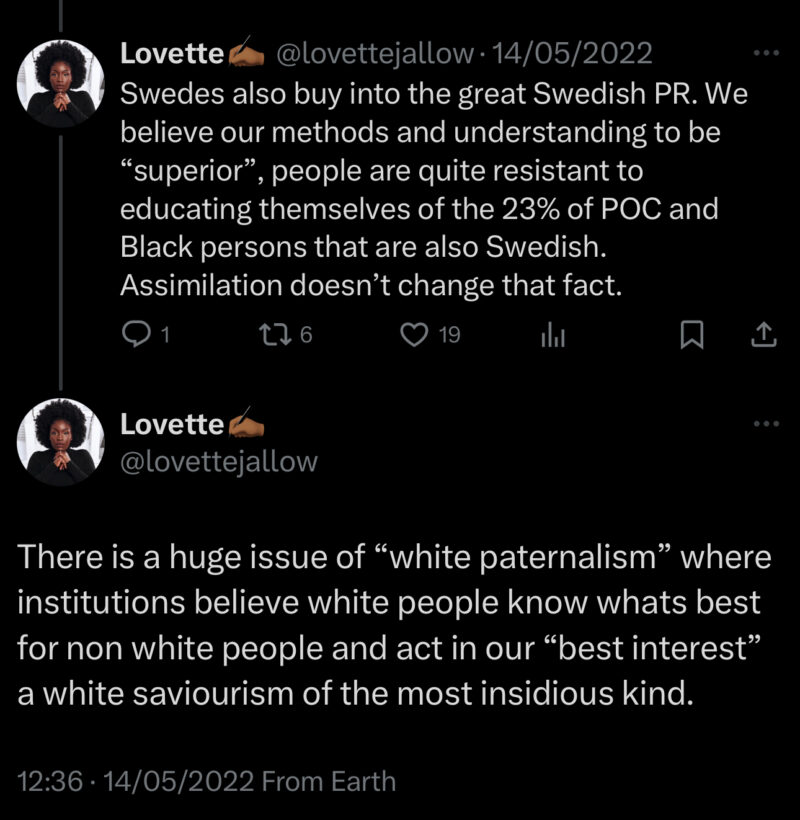Click the 14/05/2022 date in the first tweet header

pyautogui.click(x=567, y=54)
